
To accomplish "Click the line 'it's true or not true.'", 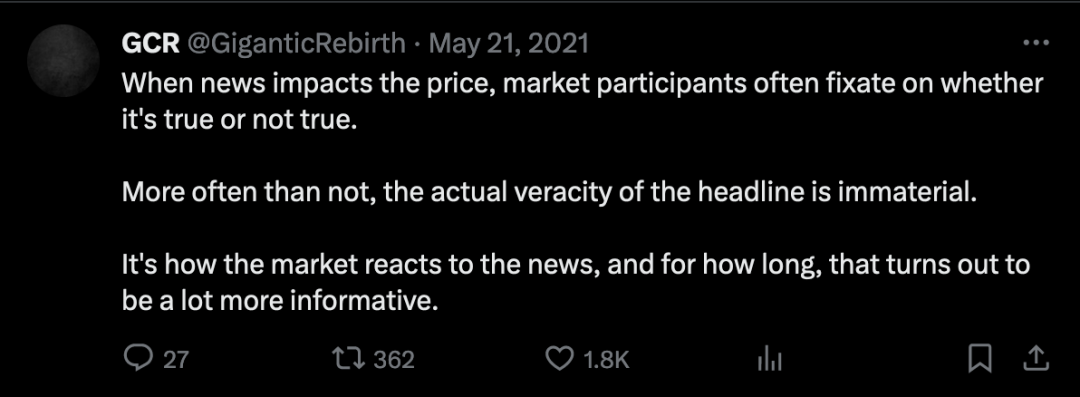I will point(240,121).
